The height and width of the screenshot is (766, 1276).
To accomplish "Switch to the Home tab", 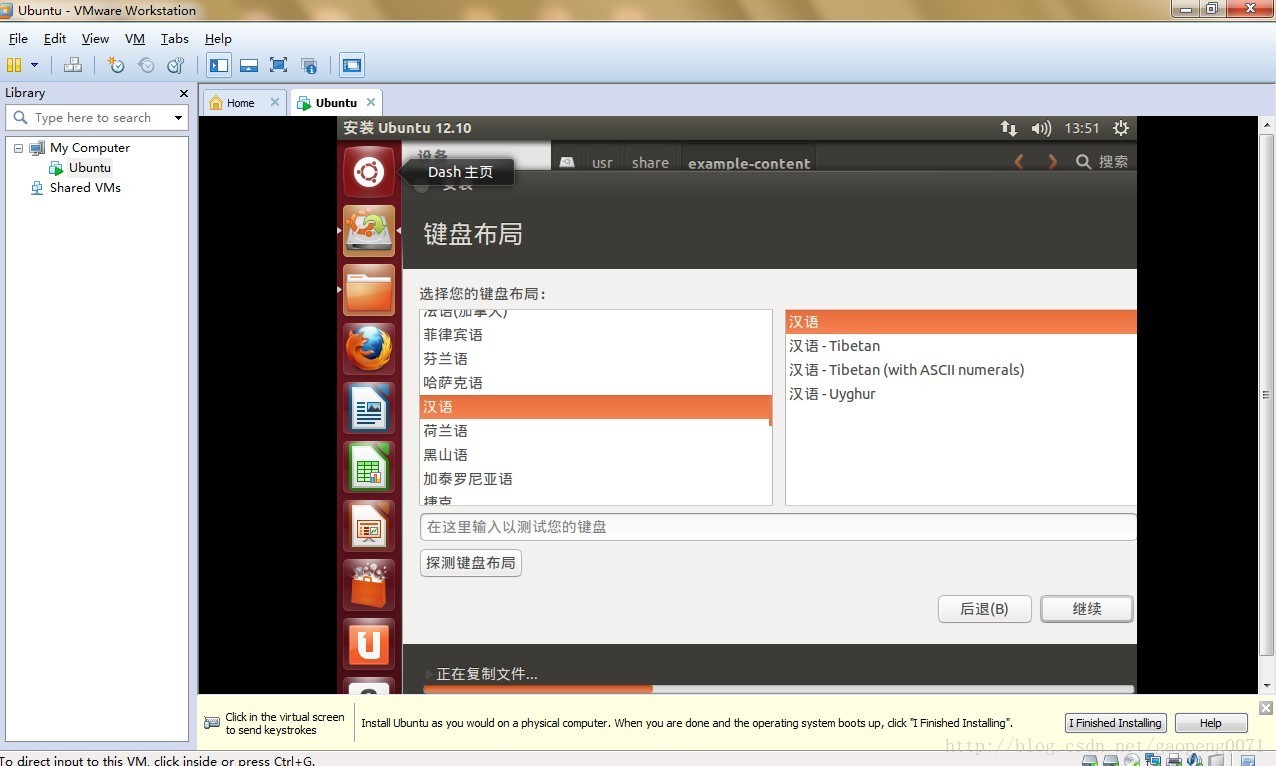I will [x=240, y=103].
